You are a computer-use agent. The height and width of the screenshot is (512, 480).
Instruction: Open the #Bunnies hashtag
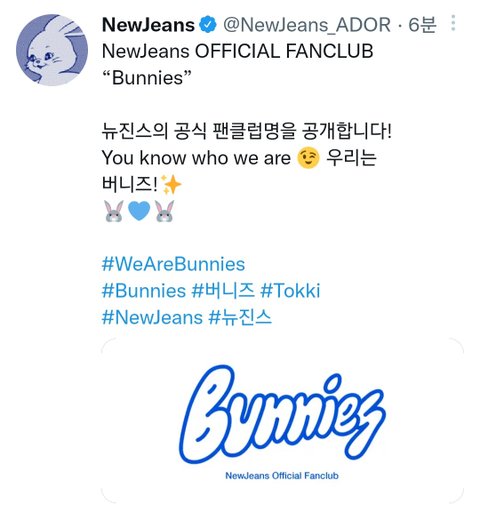144,291
